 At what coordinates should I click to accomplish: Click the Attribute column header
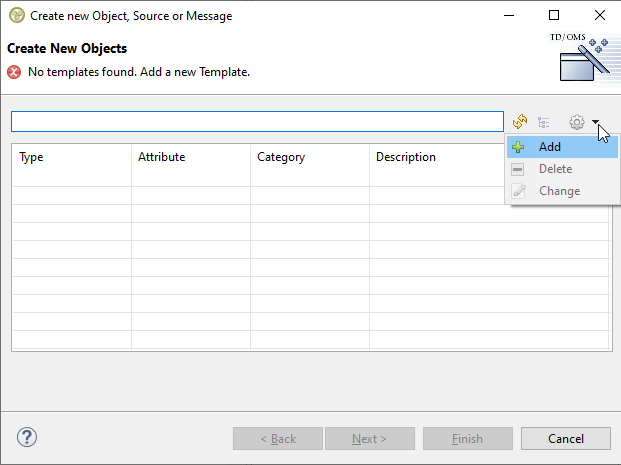[190, 157]
